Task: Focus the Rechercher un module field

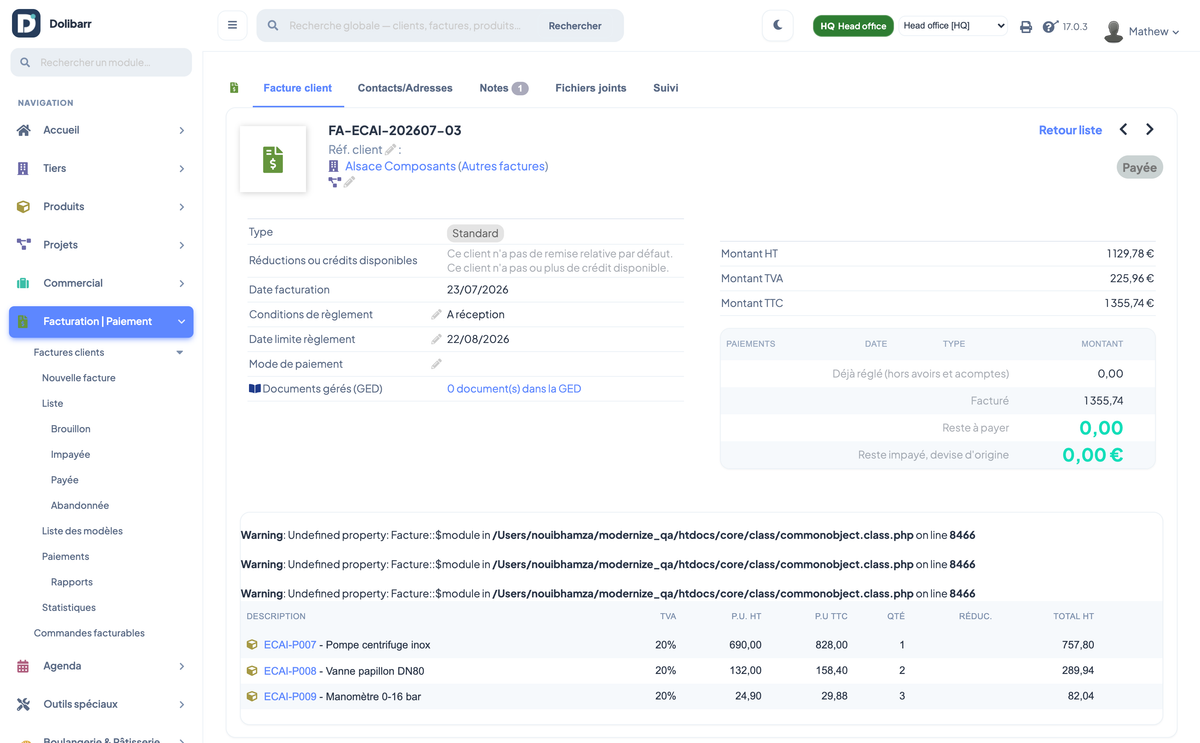Action: pos(101,62)
